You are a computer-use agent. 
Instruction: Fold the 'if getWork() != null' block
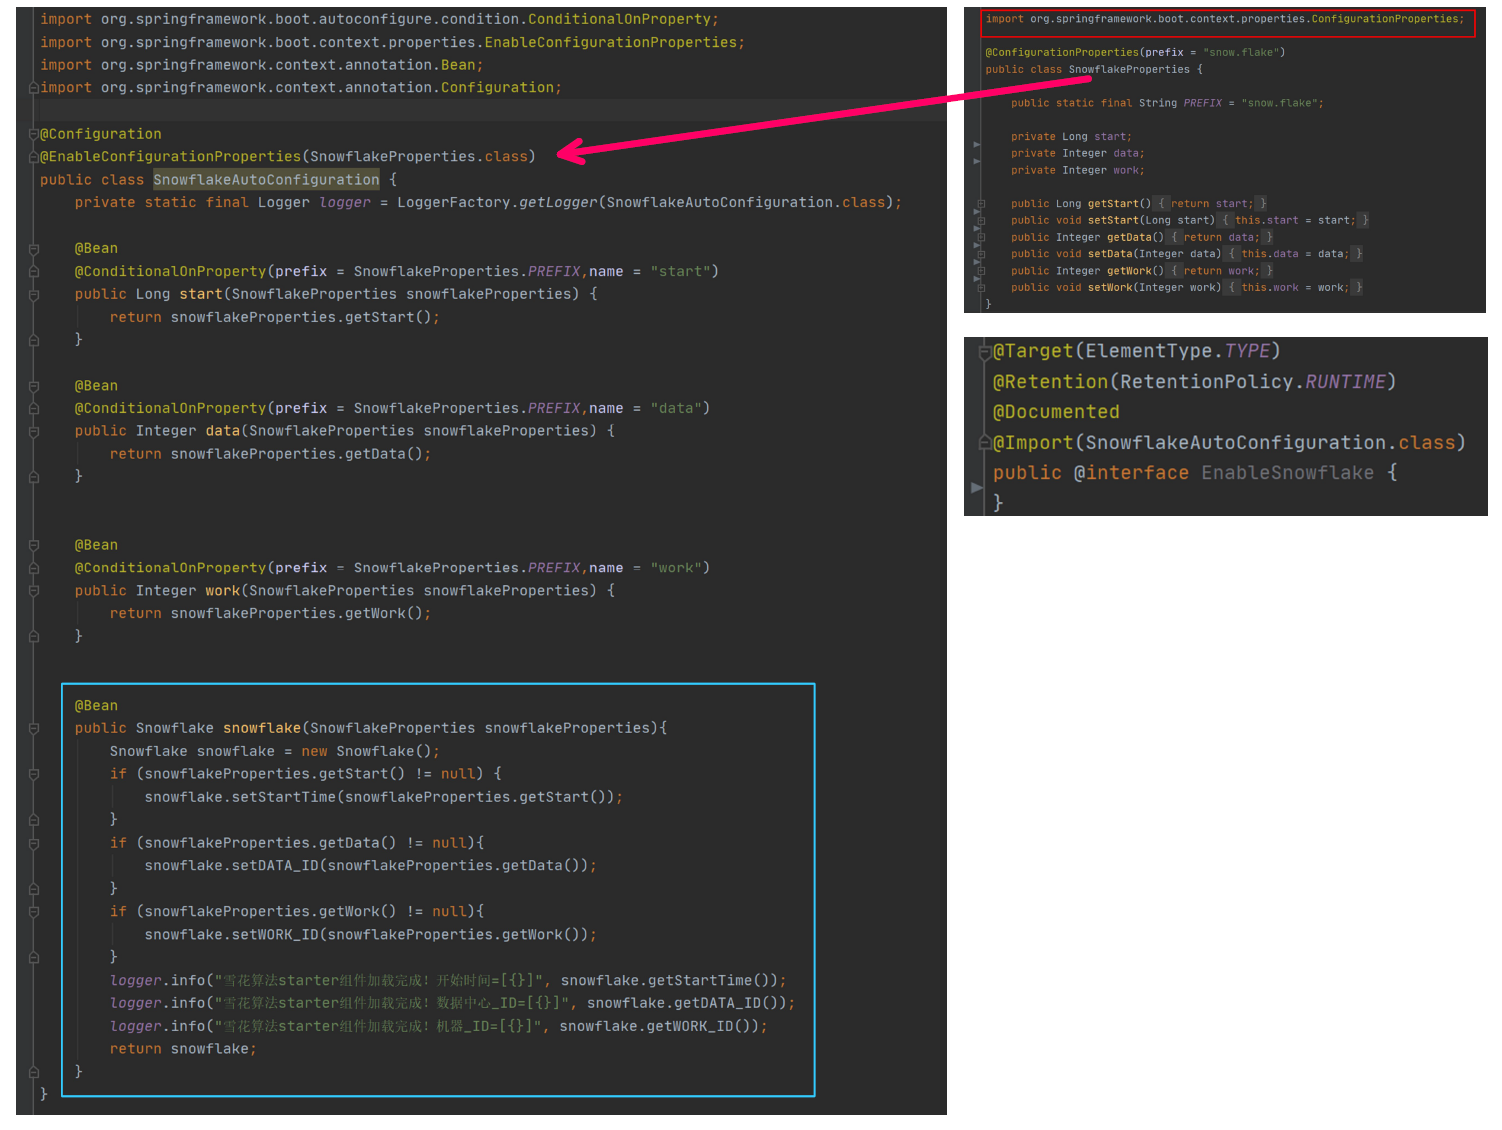(33, 912)
